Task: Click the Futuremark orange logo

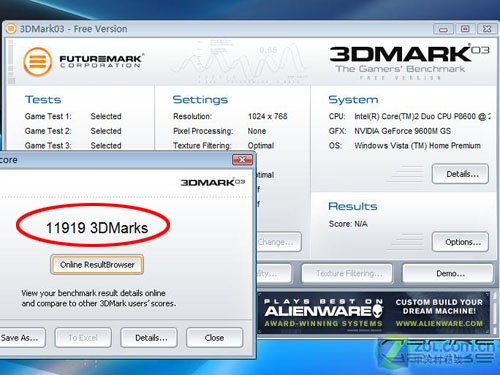Action: click(x=38, y=62)
